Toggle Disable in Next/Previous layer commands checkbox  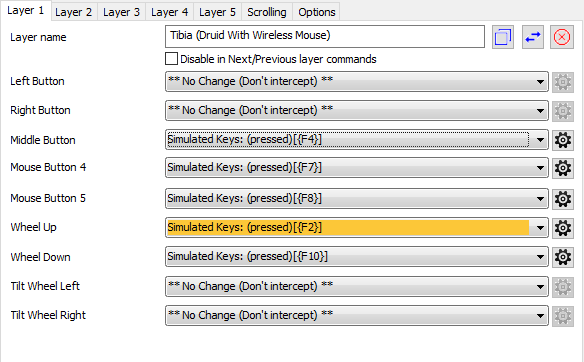(171, 59)
